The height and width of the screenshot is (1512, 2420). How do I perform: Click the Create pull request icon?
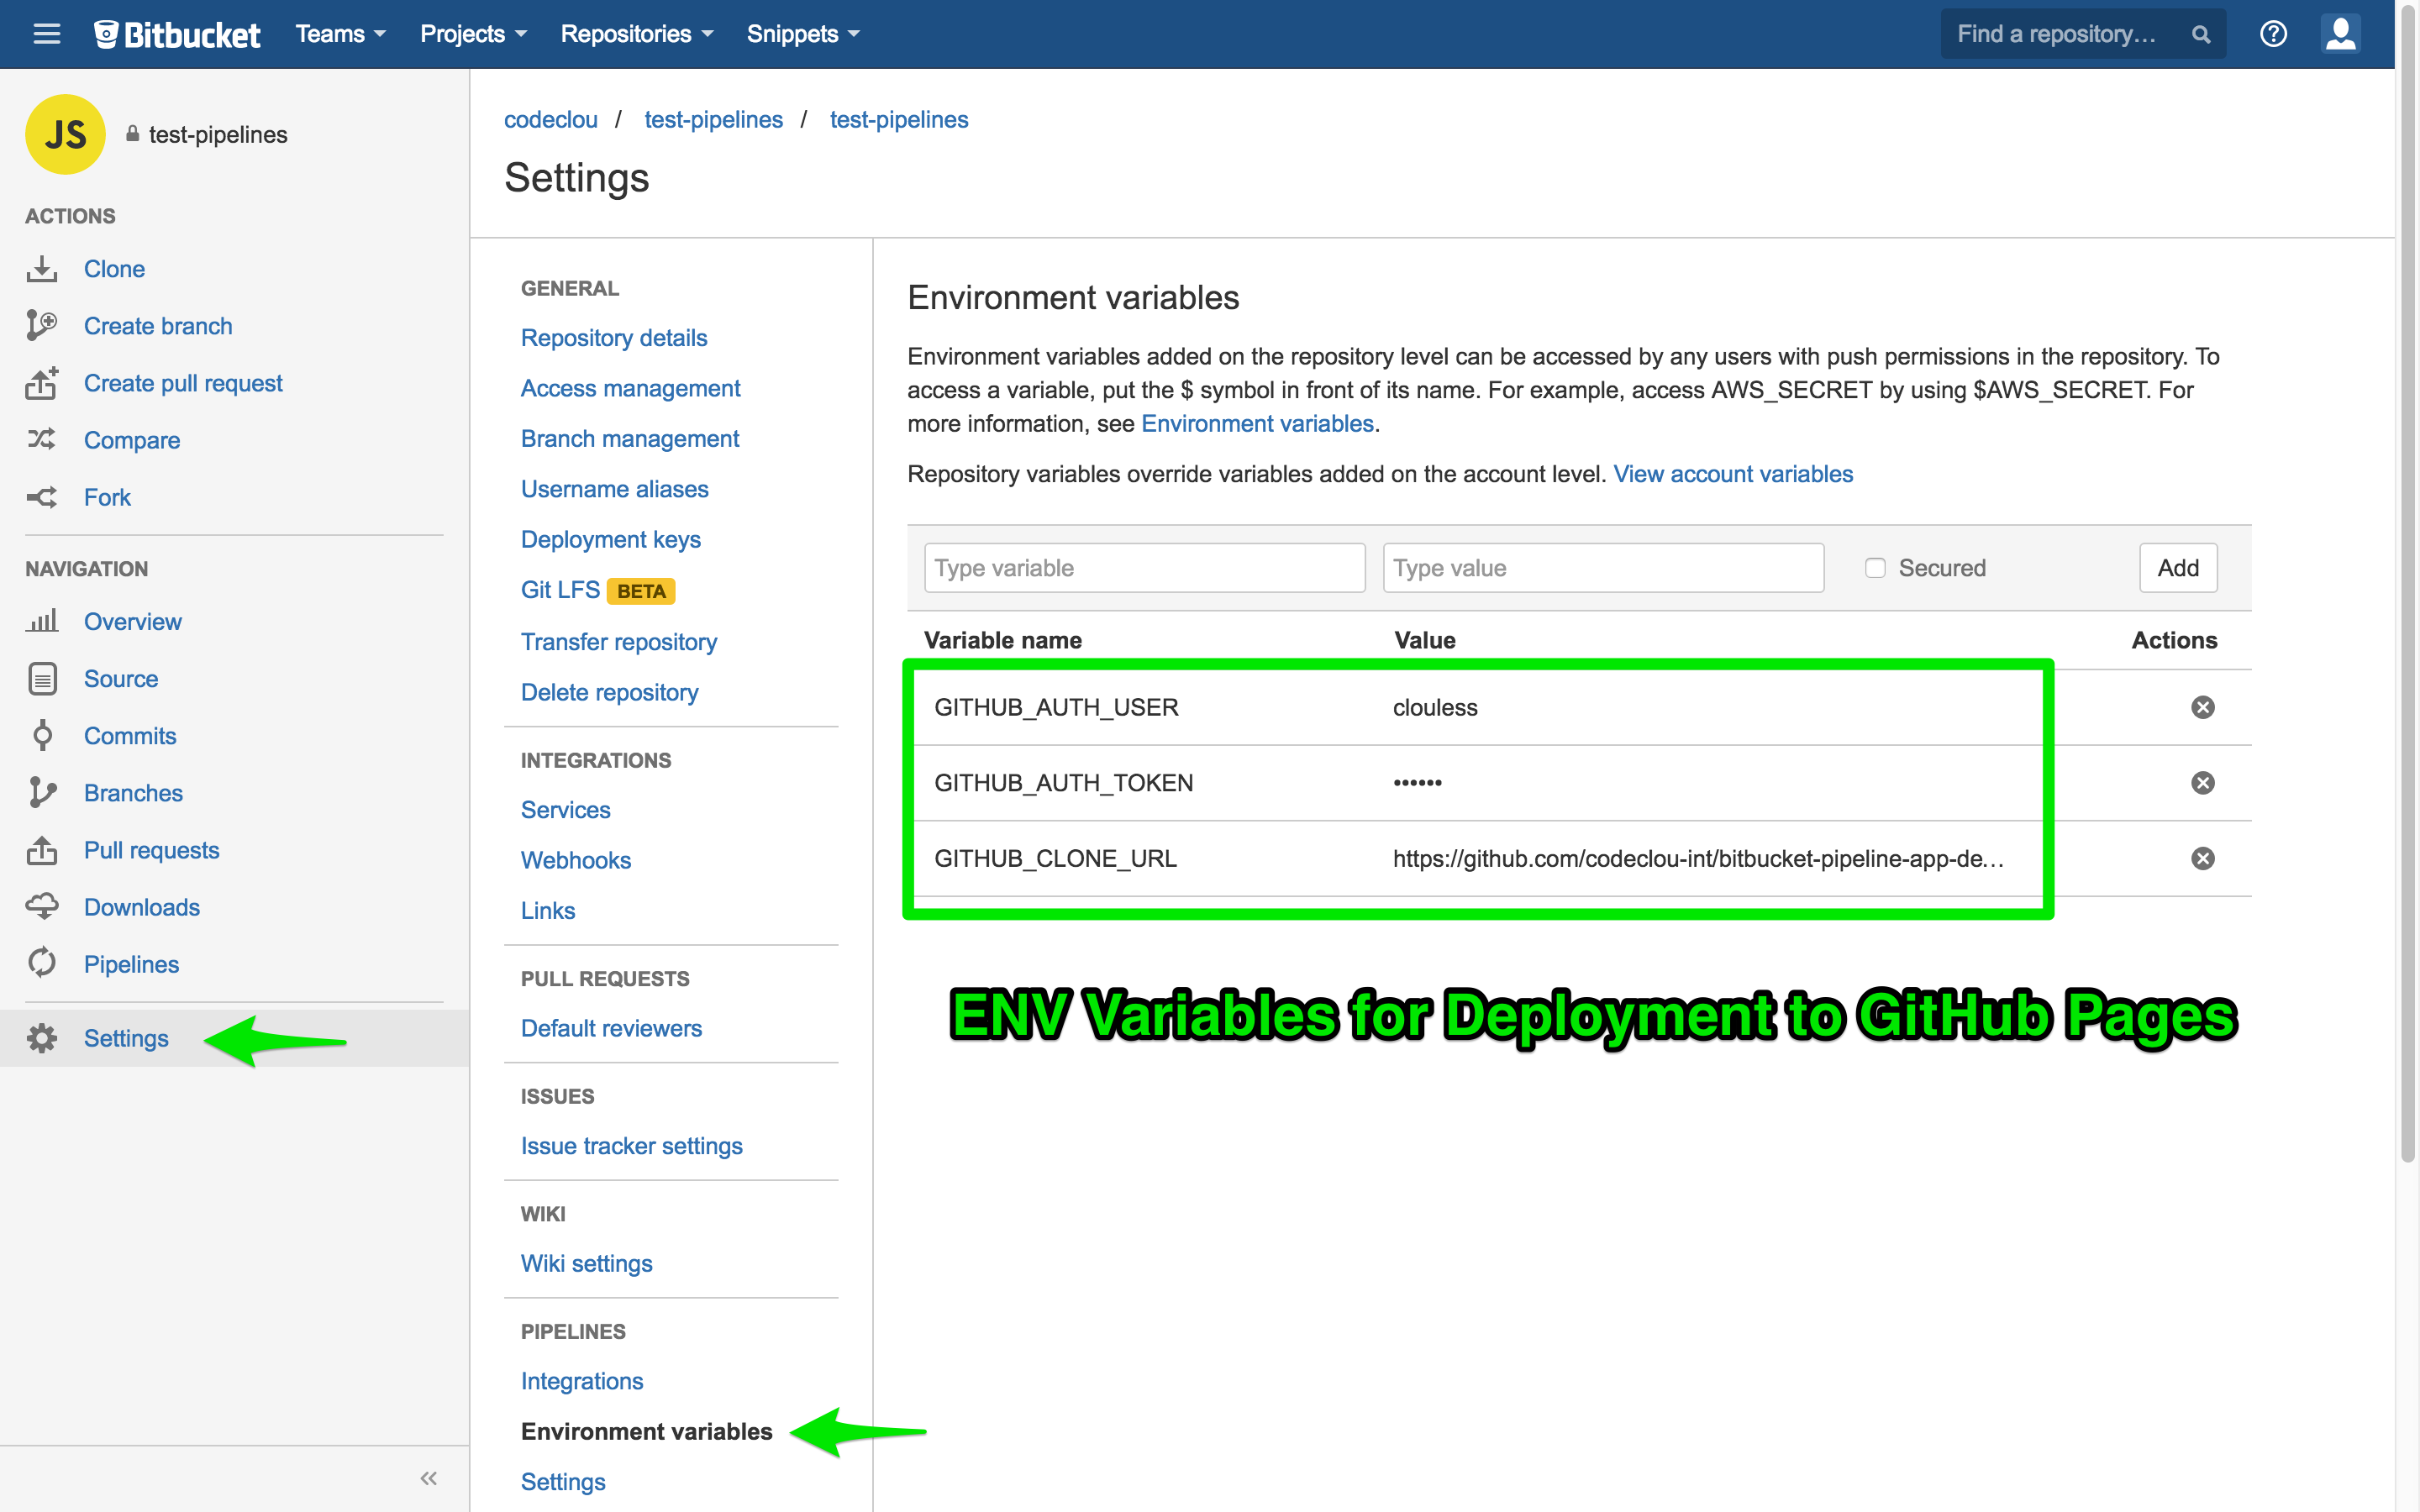[41, 383]
